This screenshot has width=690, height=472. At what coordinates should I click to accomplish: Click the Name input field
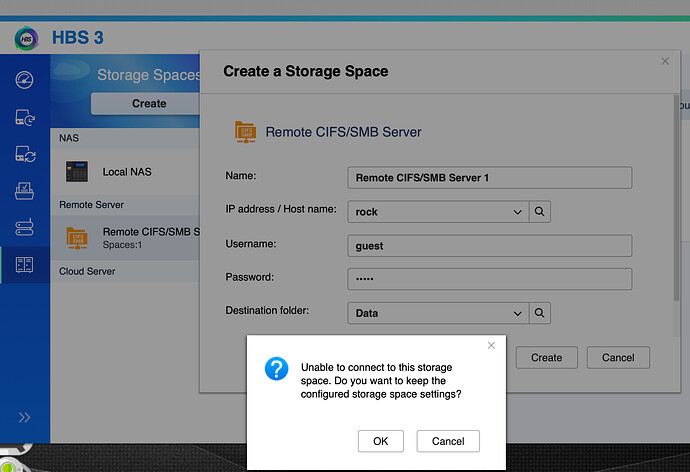click(490, 178)
